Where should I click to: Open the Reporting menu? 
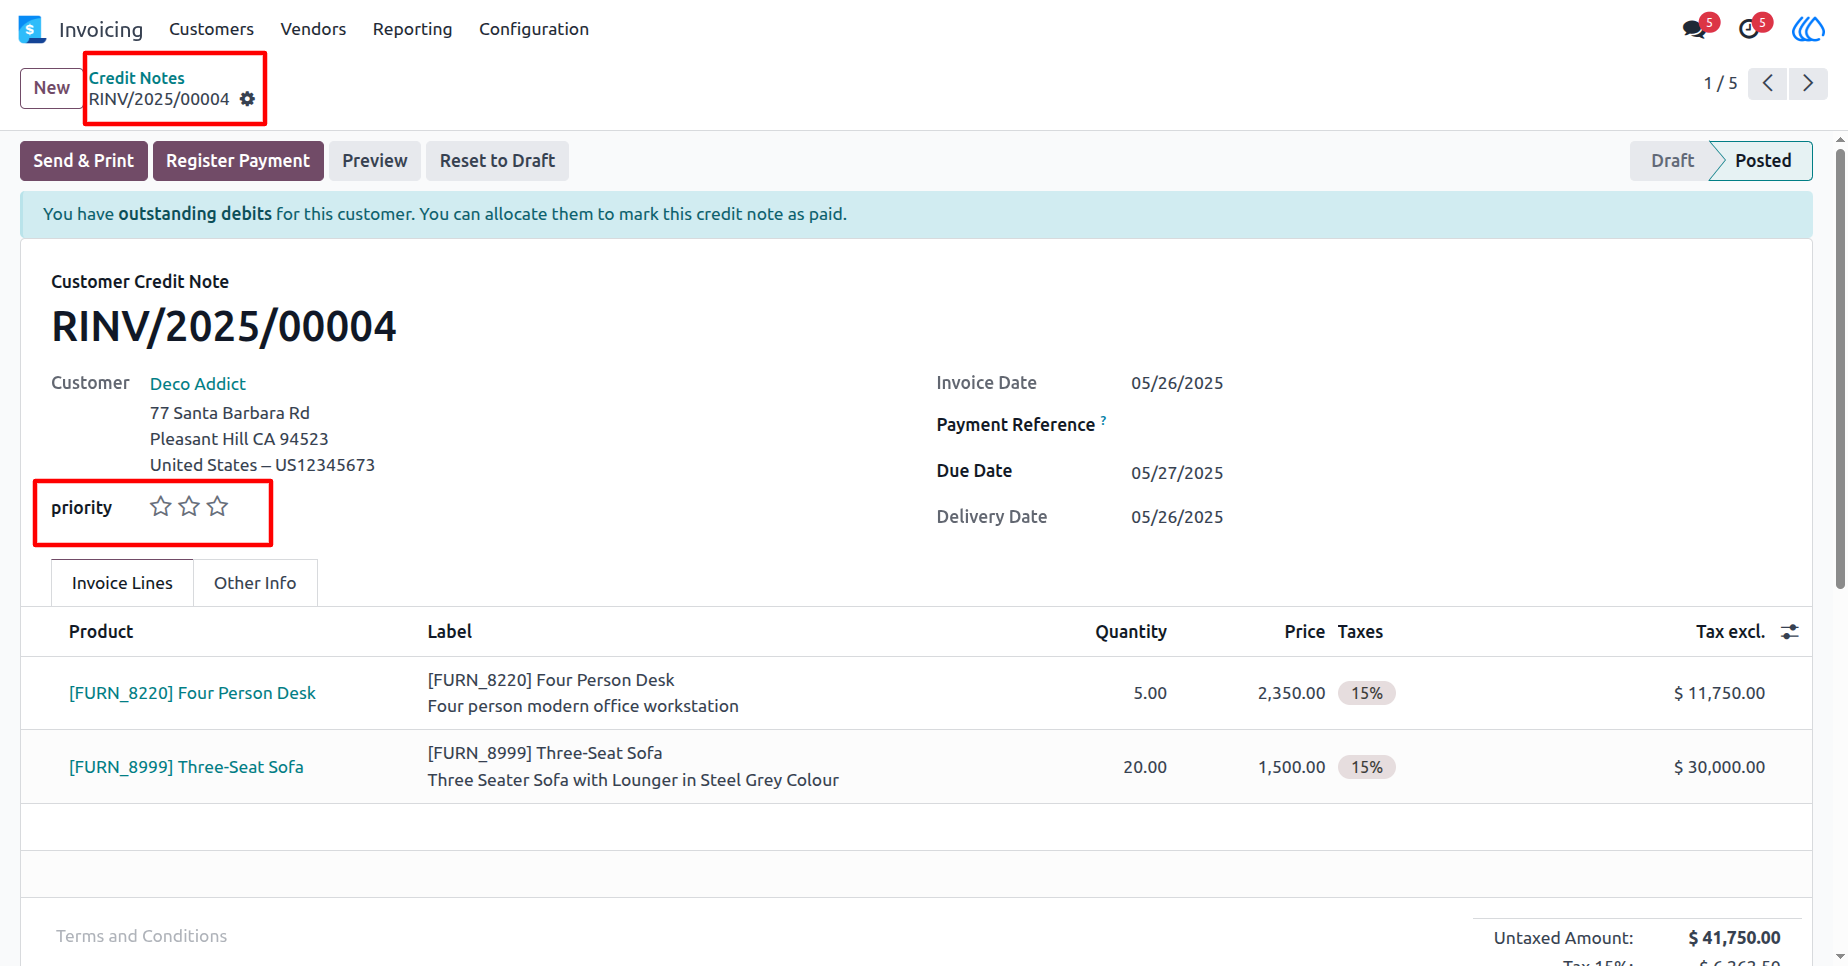click(x=412, y=29)
